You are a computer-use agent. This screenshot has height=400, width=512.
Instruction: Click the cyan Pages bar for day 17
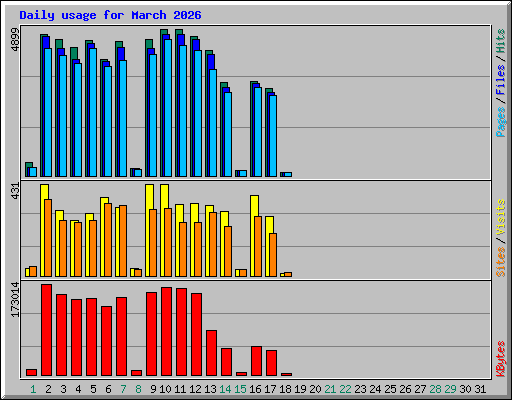[x=273, y=136]
